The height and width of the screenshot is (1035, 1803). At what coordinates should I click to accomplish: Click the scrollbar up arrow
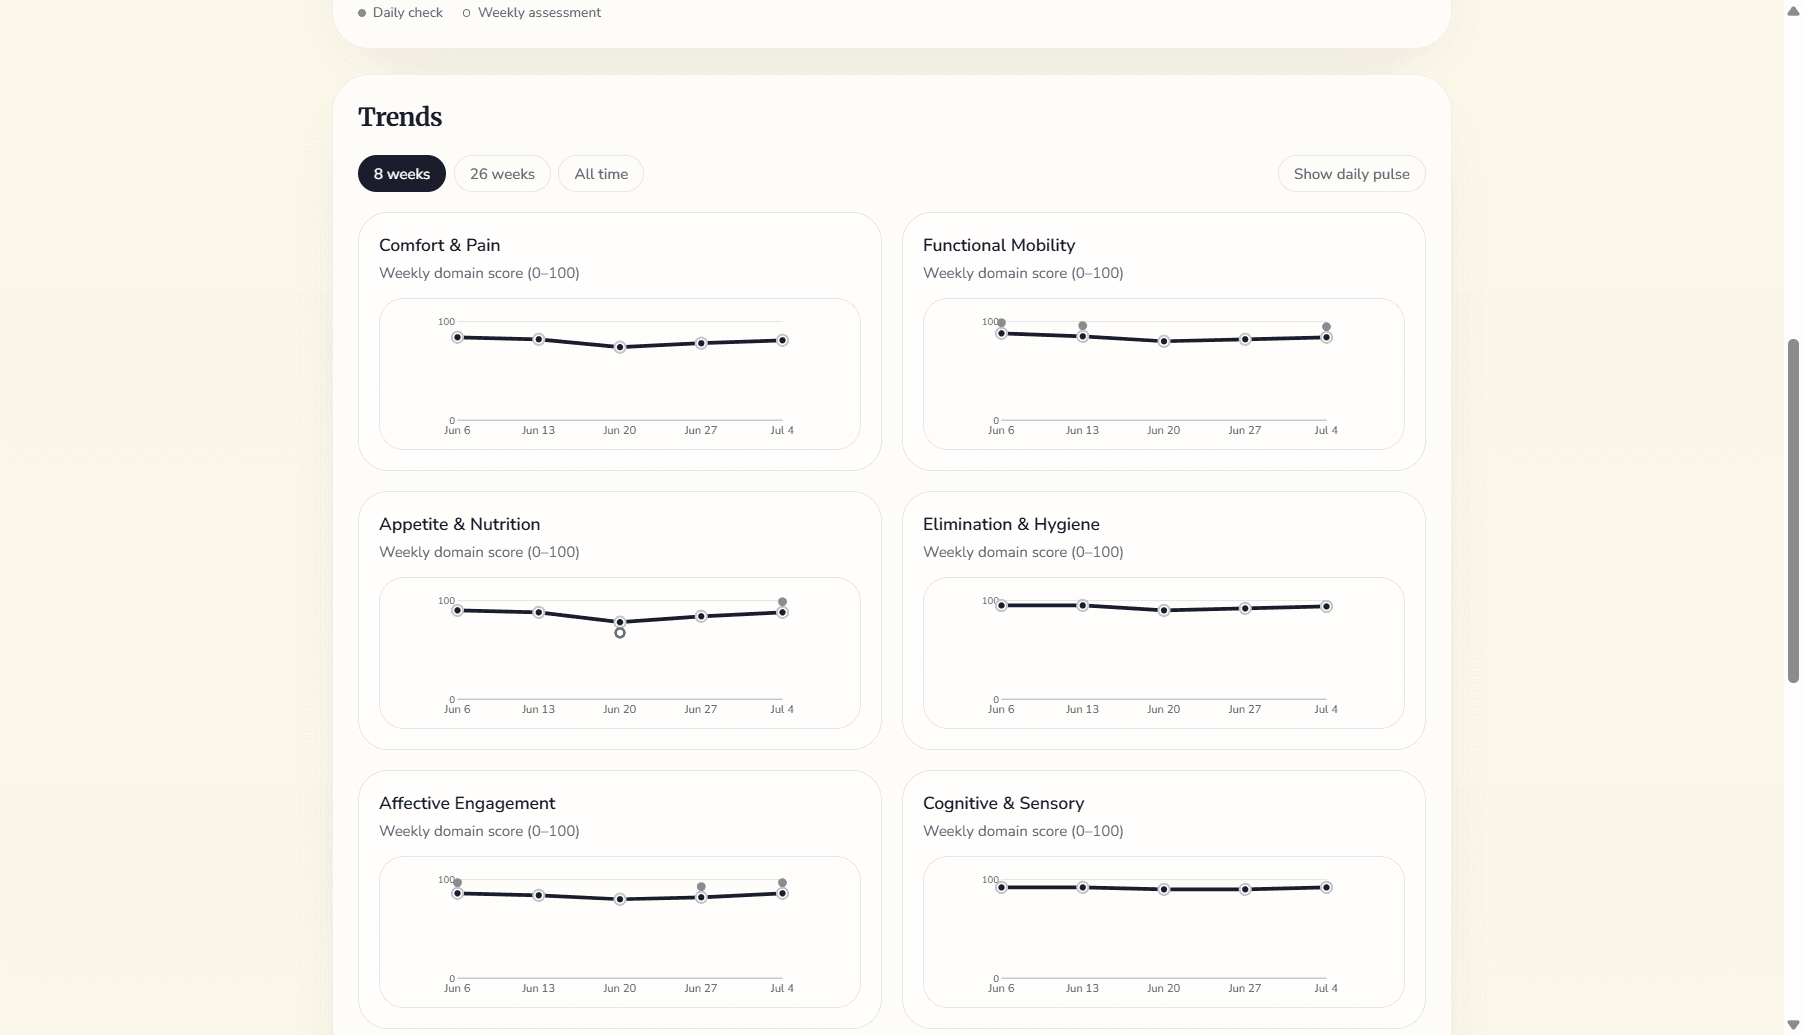pos(1793,11)
